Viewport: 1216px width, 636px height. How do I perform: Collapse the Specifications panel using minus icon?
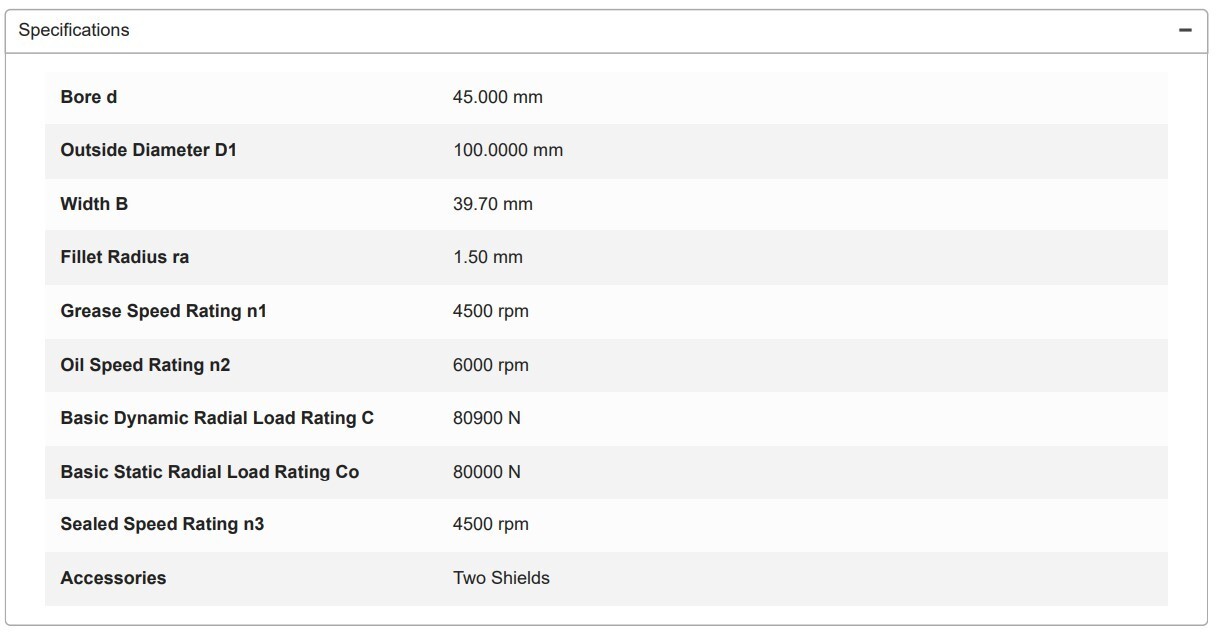pyautogui.click(x=1185, y=30)
